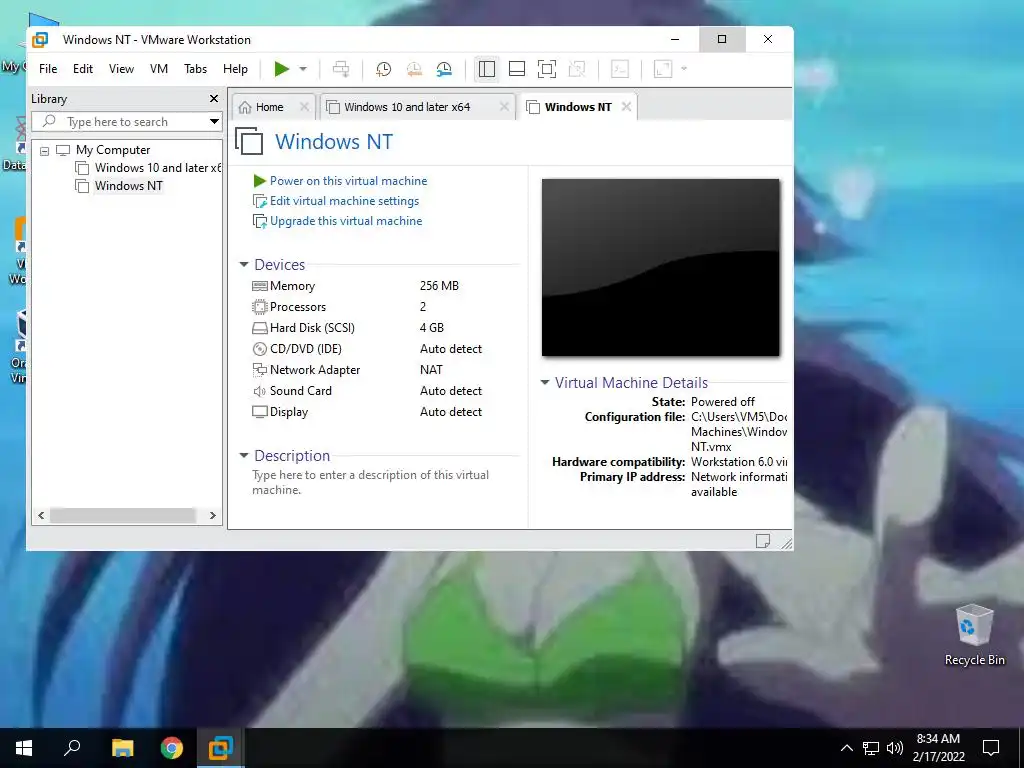This screenshot has height=768, width=1024.
Task: Open the View menu
Action: [121, 69]
